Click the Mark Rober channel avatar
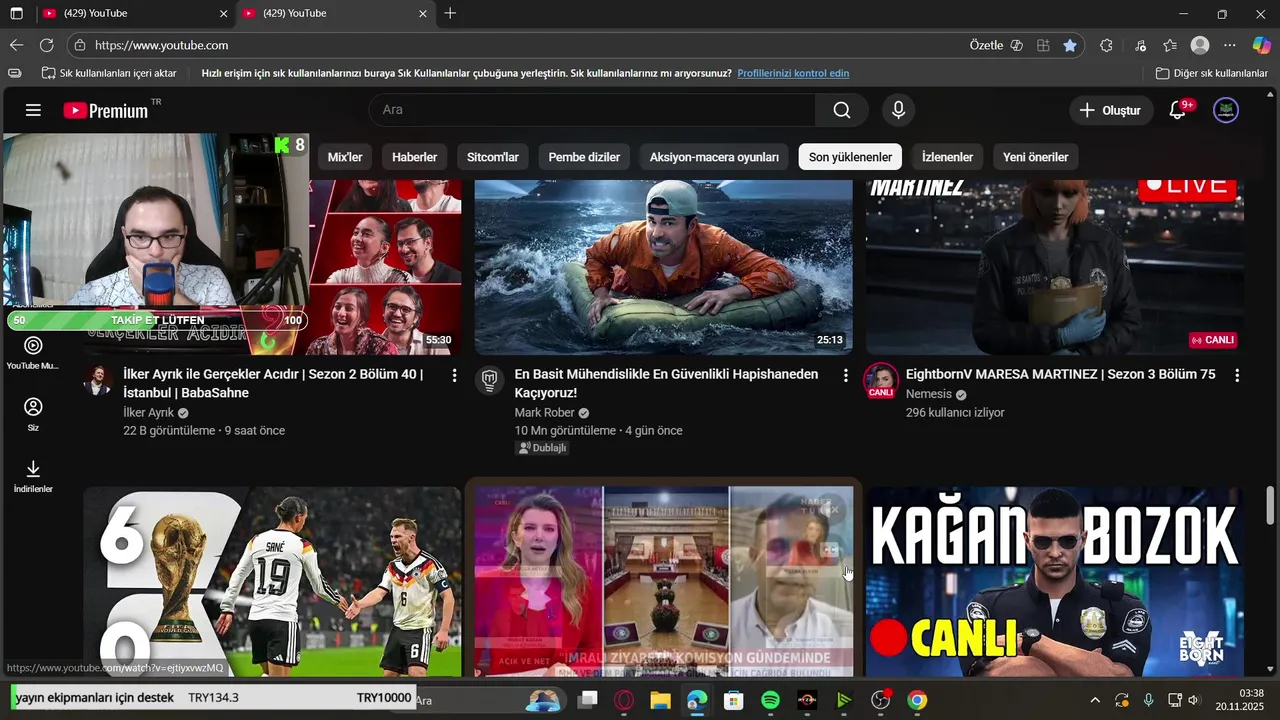The height and width of the screenshot is (720, 1280). pos(489,380)
